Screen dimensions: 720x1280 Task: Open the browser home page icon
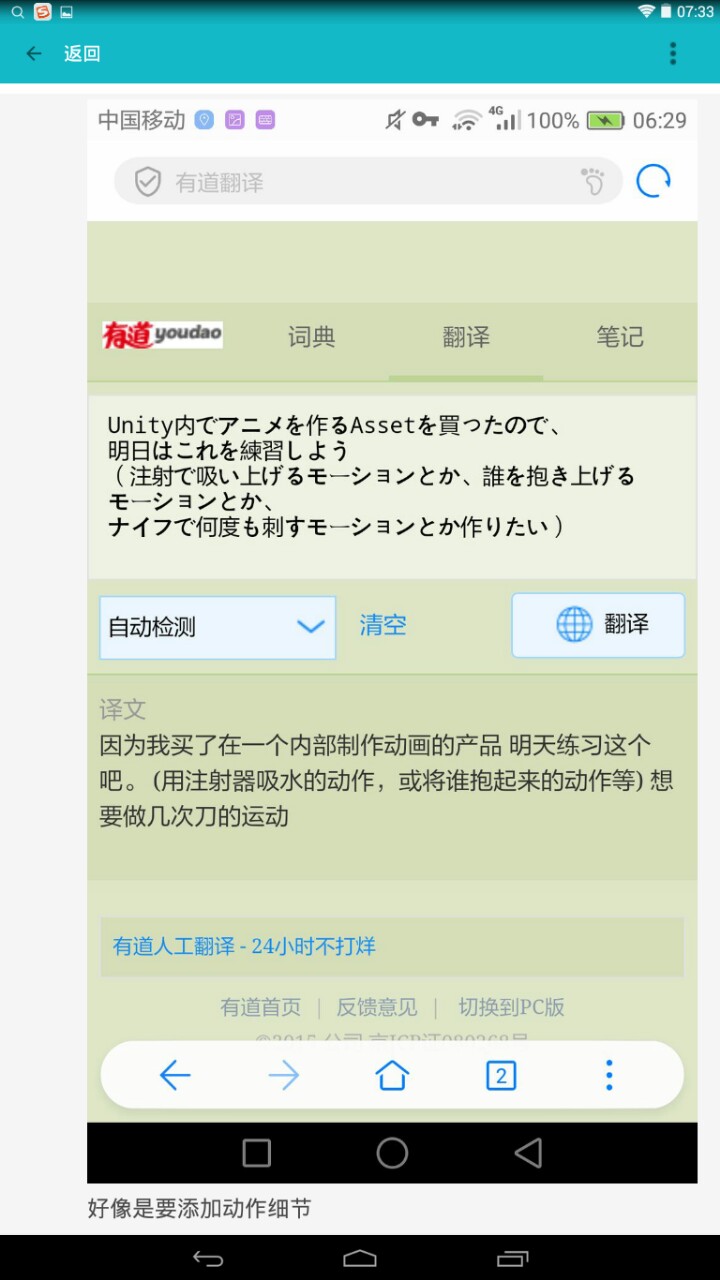(392, 1075)
